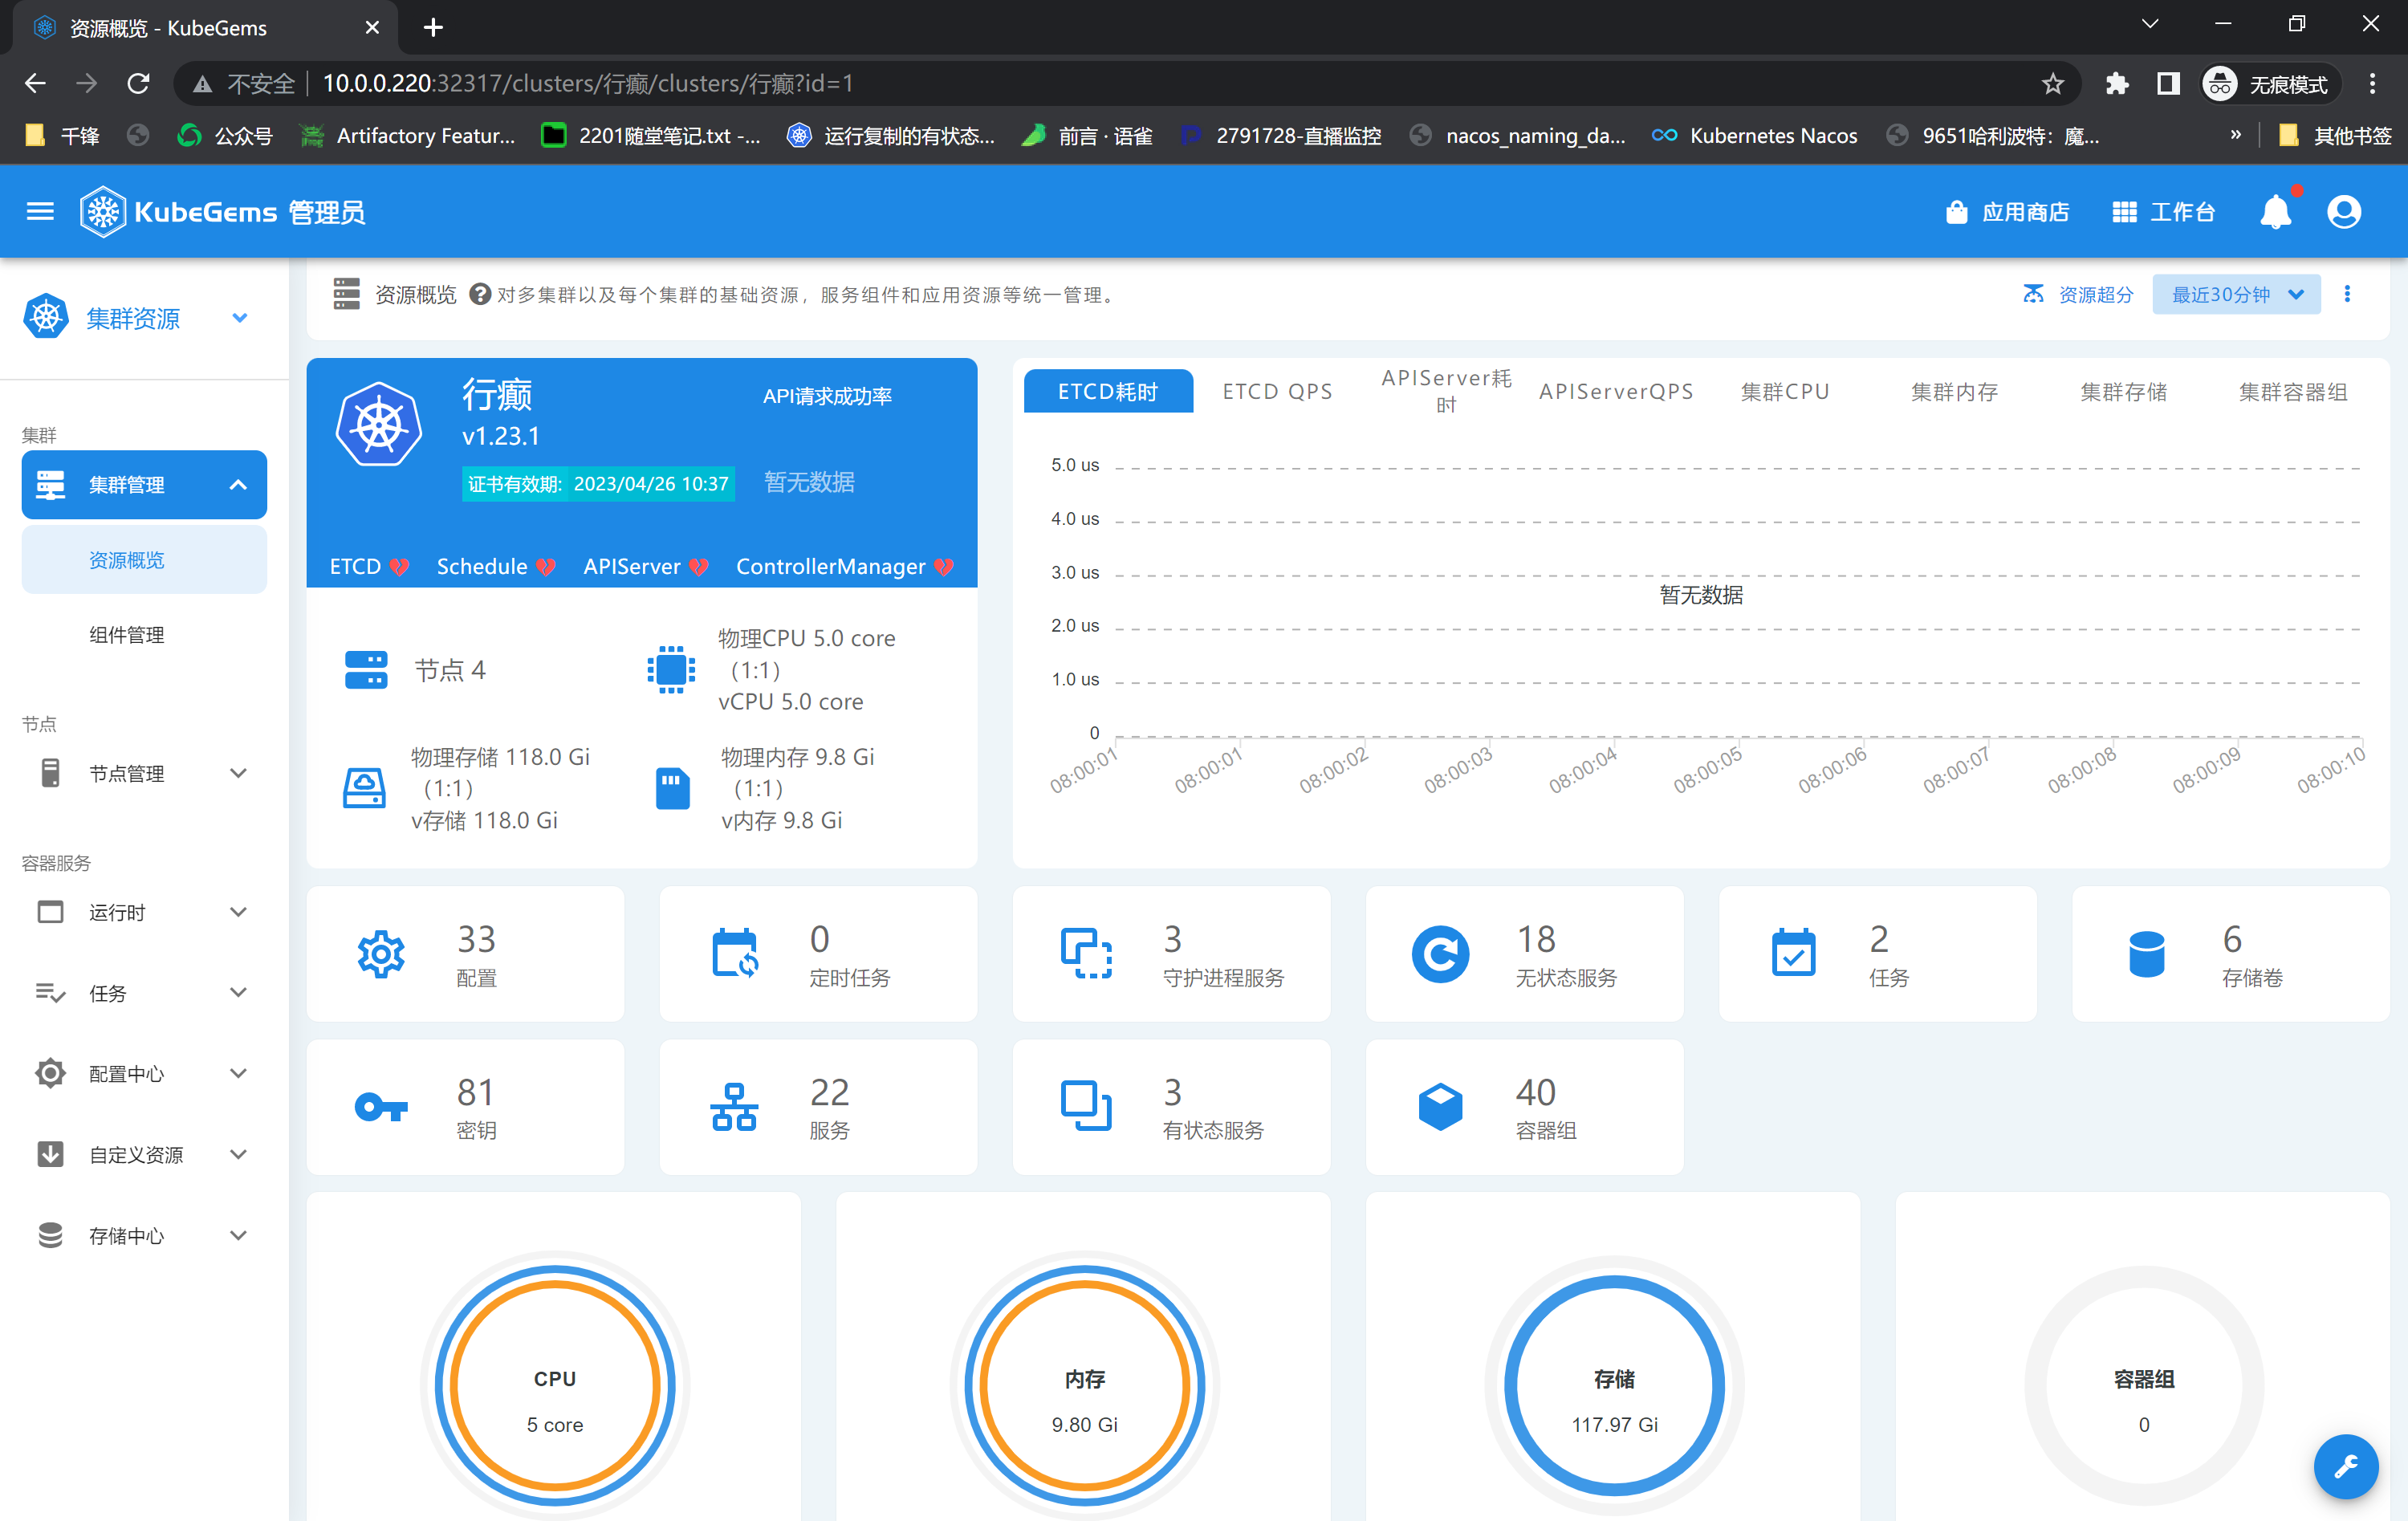Click the Schedule broken heart status icon
This screenshot has width=2408, height=1521.
545,567
